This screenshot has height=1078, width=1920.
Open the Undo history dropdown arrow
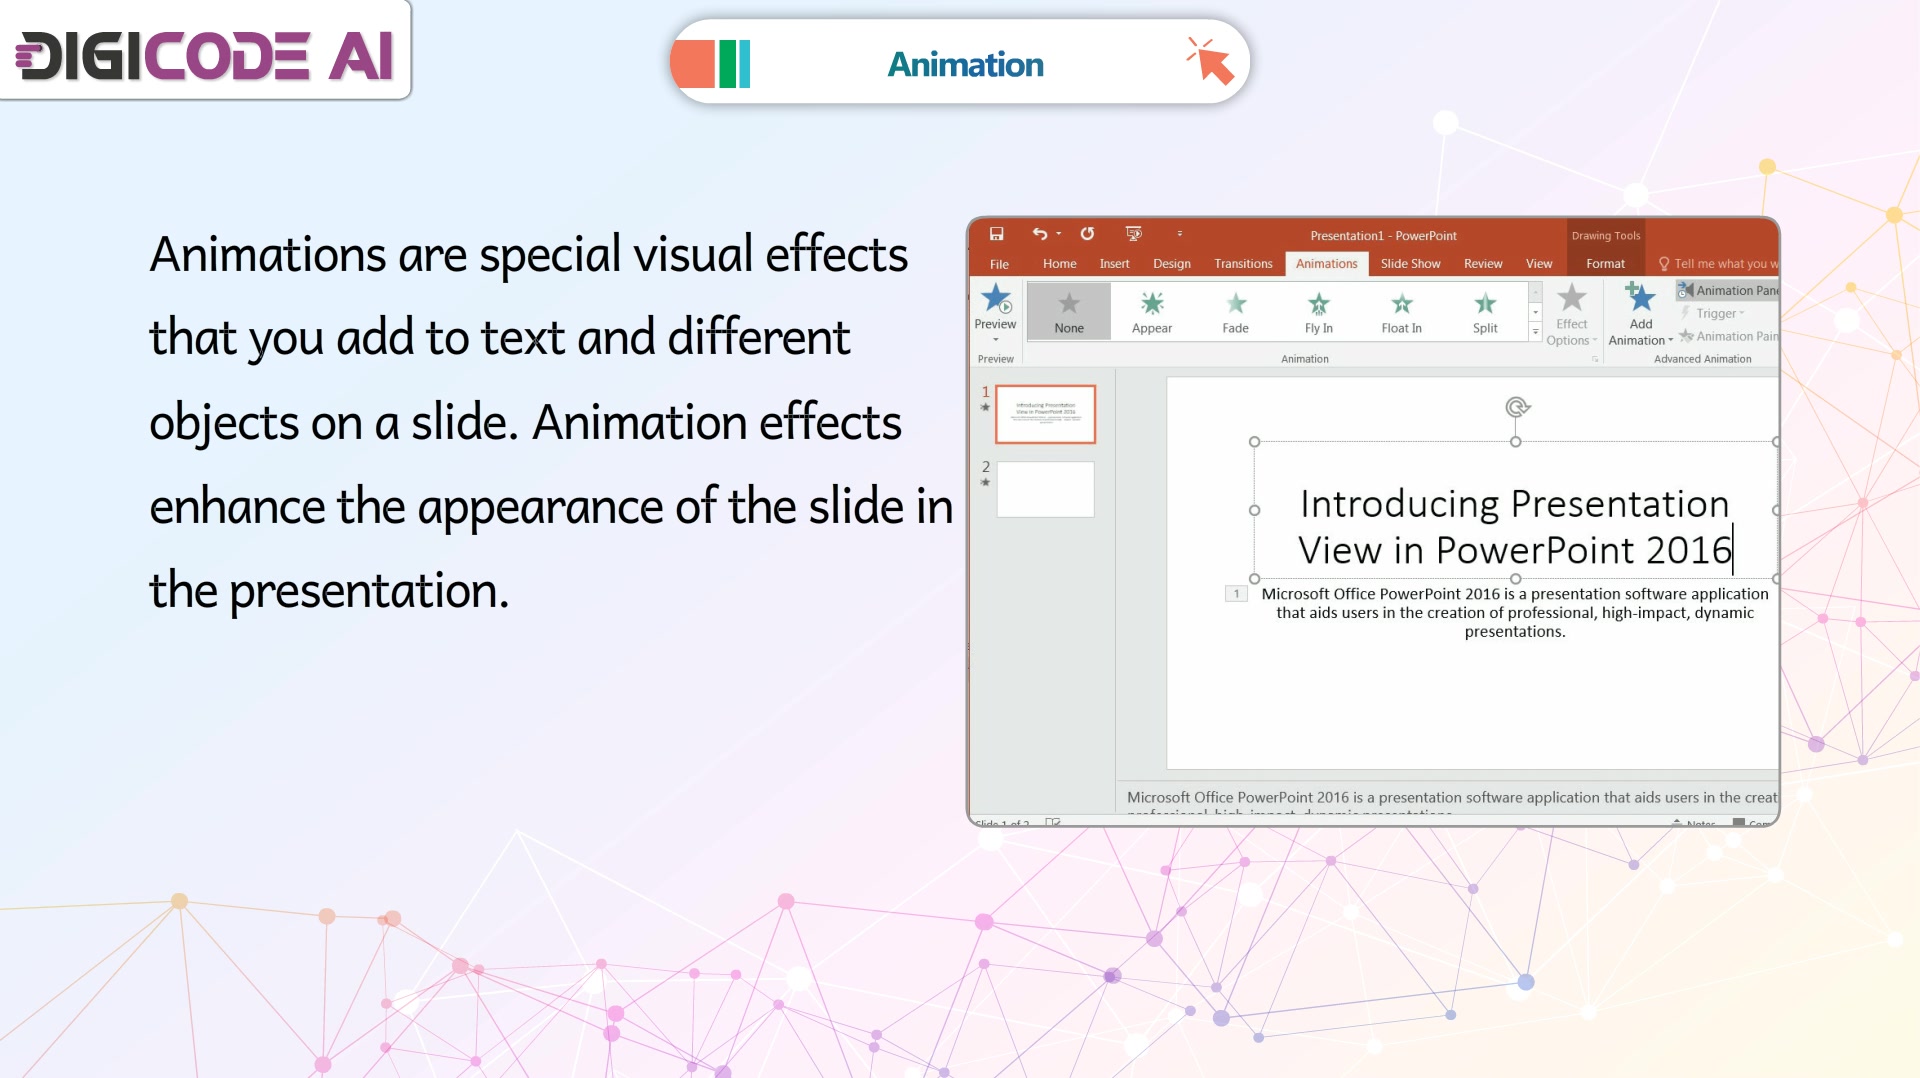[x=1059, y=234]
